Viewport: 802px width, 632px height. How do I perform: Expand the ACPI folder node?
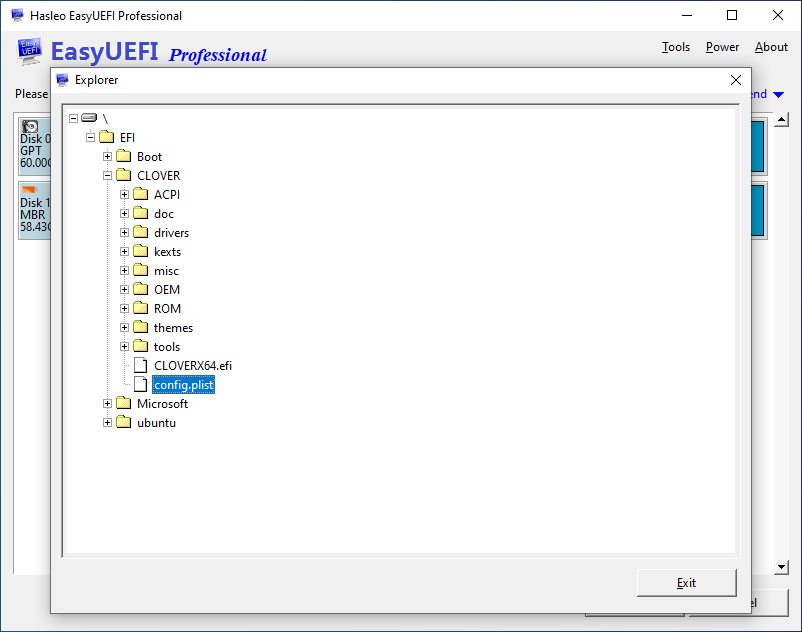(124, 194)
